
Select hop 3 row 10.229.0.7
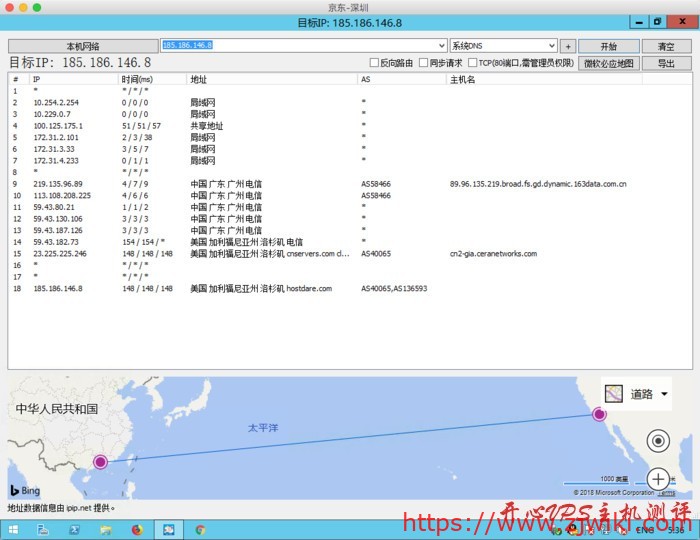pos(350,114)
